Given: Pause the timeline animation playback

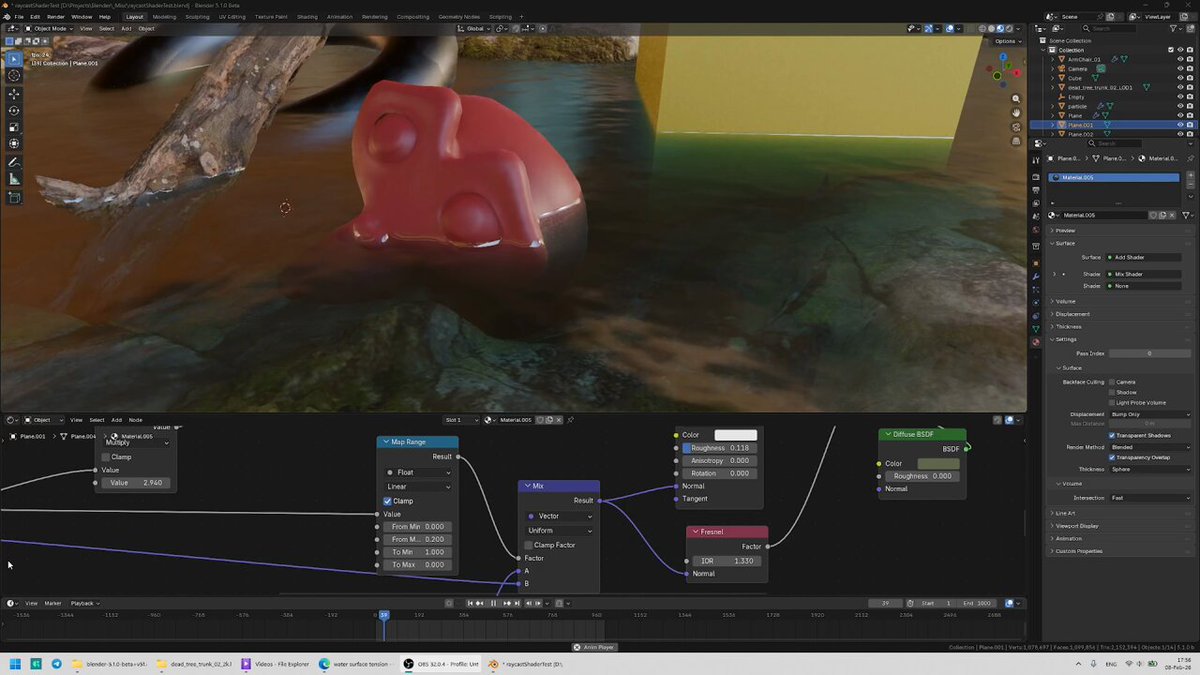Looking at the screenshot, I should (493, 603).
